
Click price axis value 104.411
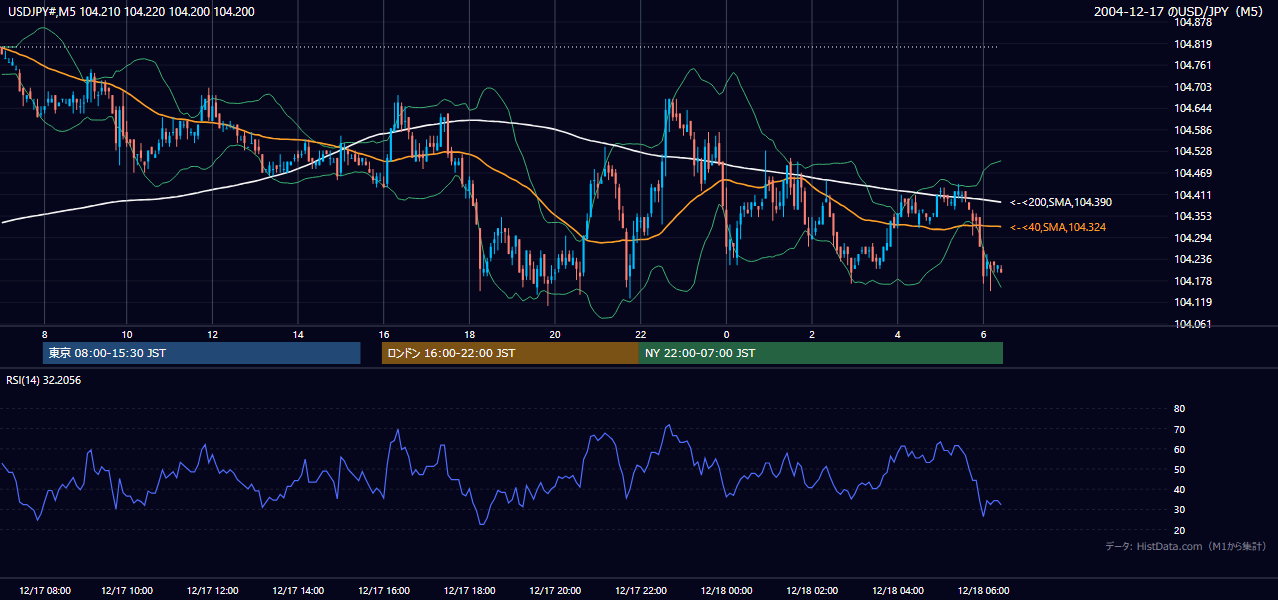(x=1193, y=195)
